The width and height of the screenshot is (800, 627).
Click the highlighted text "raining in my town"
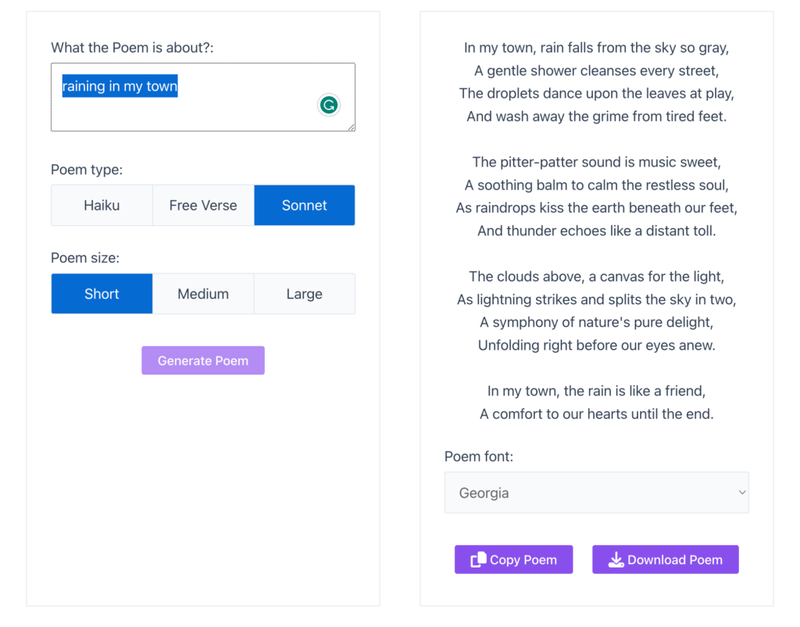(x=120, y=87)
